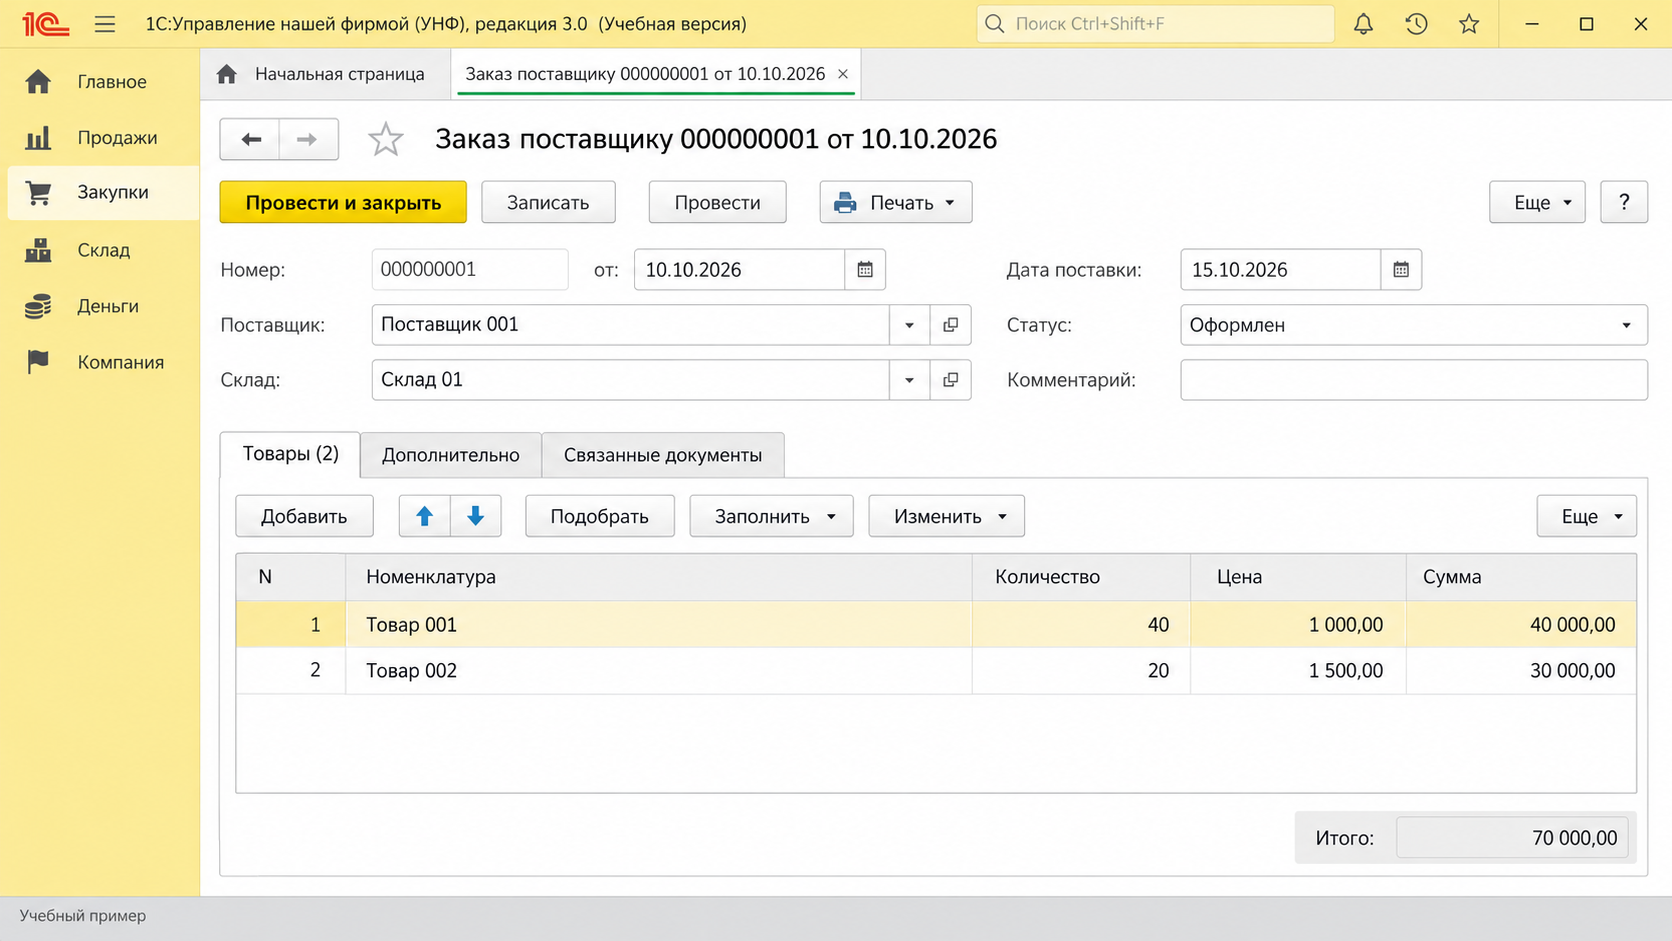Select the Товар 002 row cell
This screenshot has width=1672, height=941.
point(658,671)
